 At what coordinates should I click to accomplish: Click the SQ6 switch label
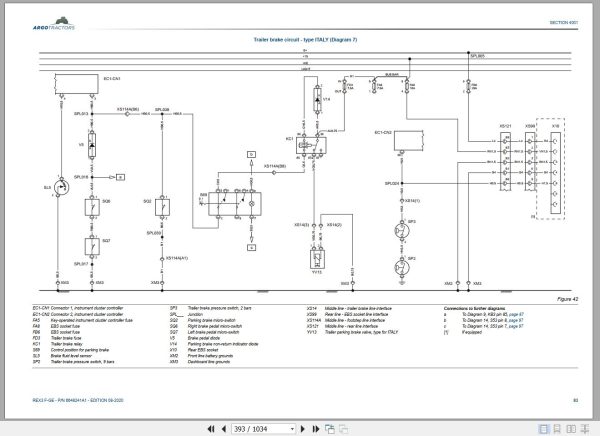106,201
